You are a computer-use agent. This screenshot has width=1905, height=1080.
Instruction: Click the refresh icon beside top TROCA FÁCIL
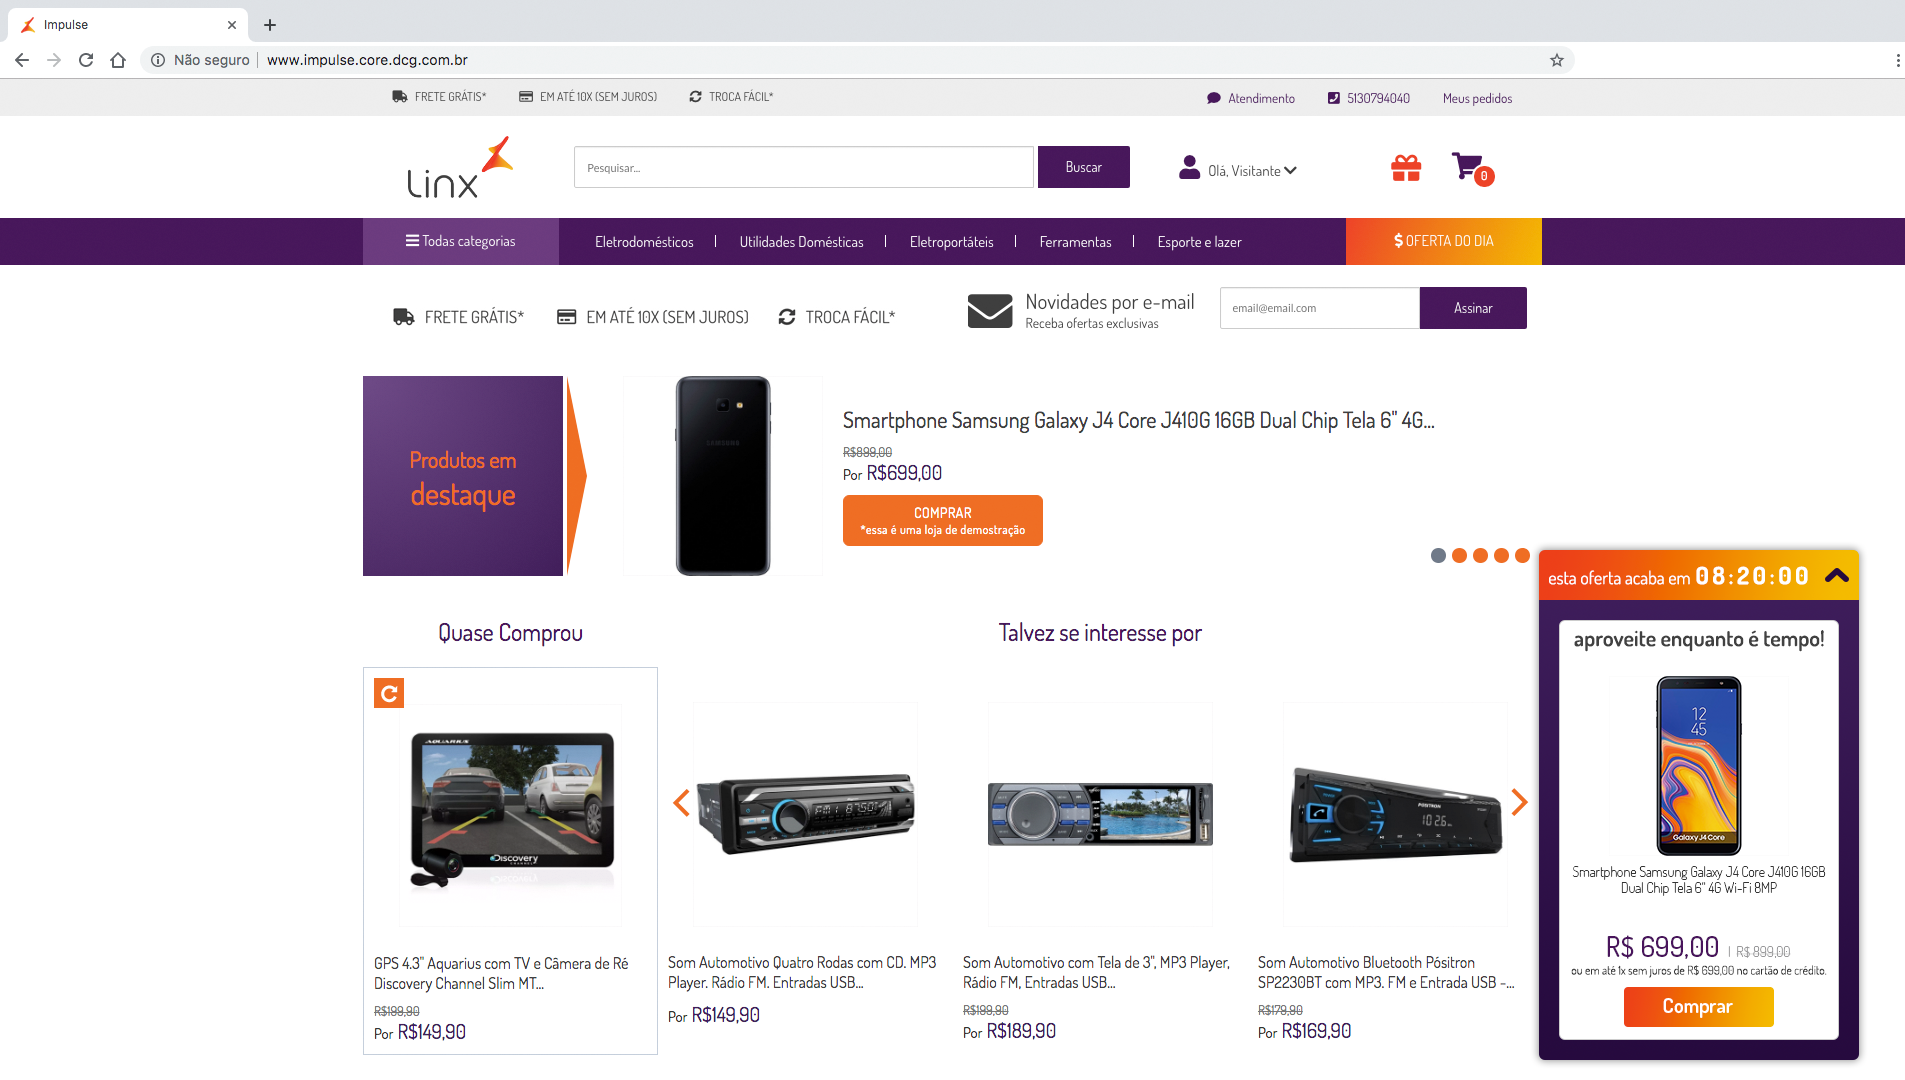pyautogui.click(x=695, y=97)
